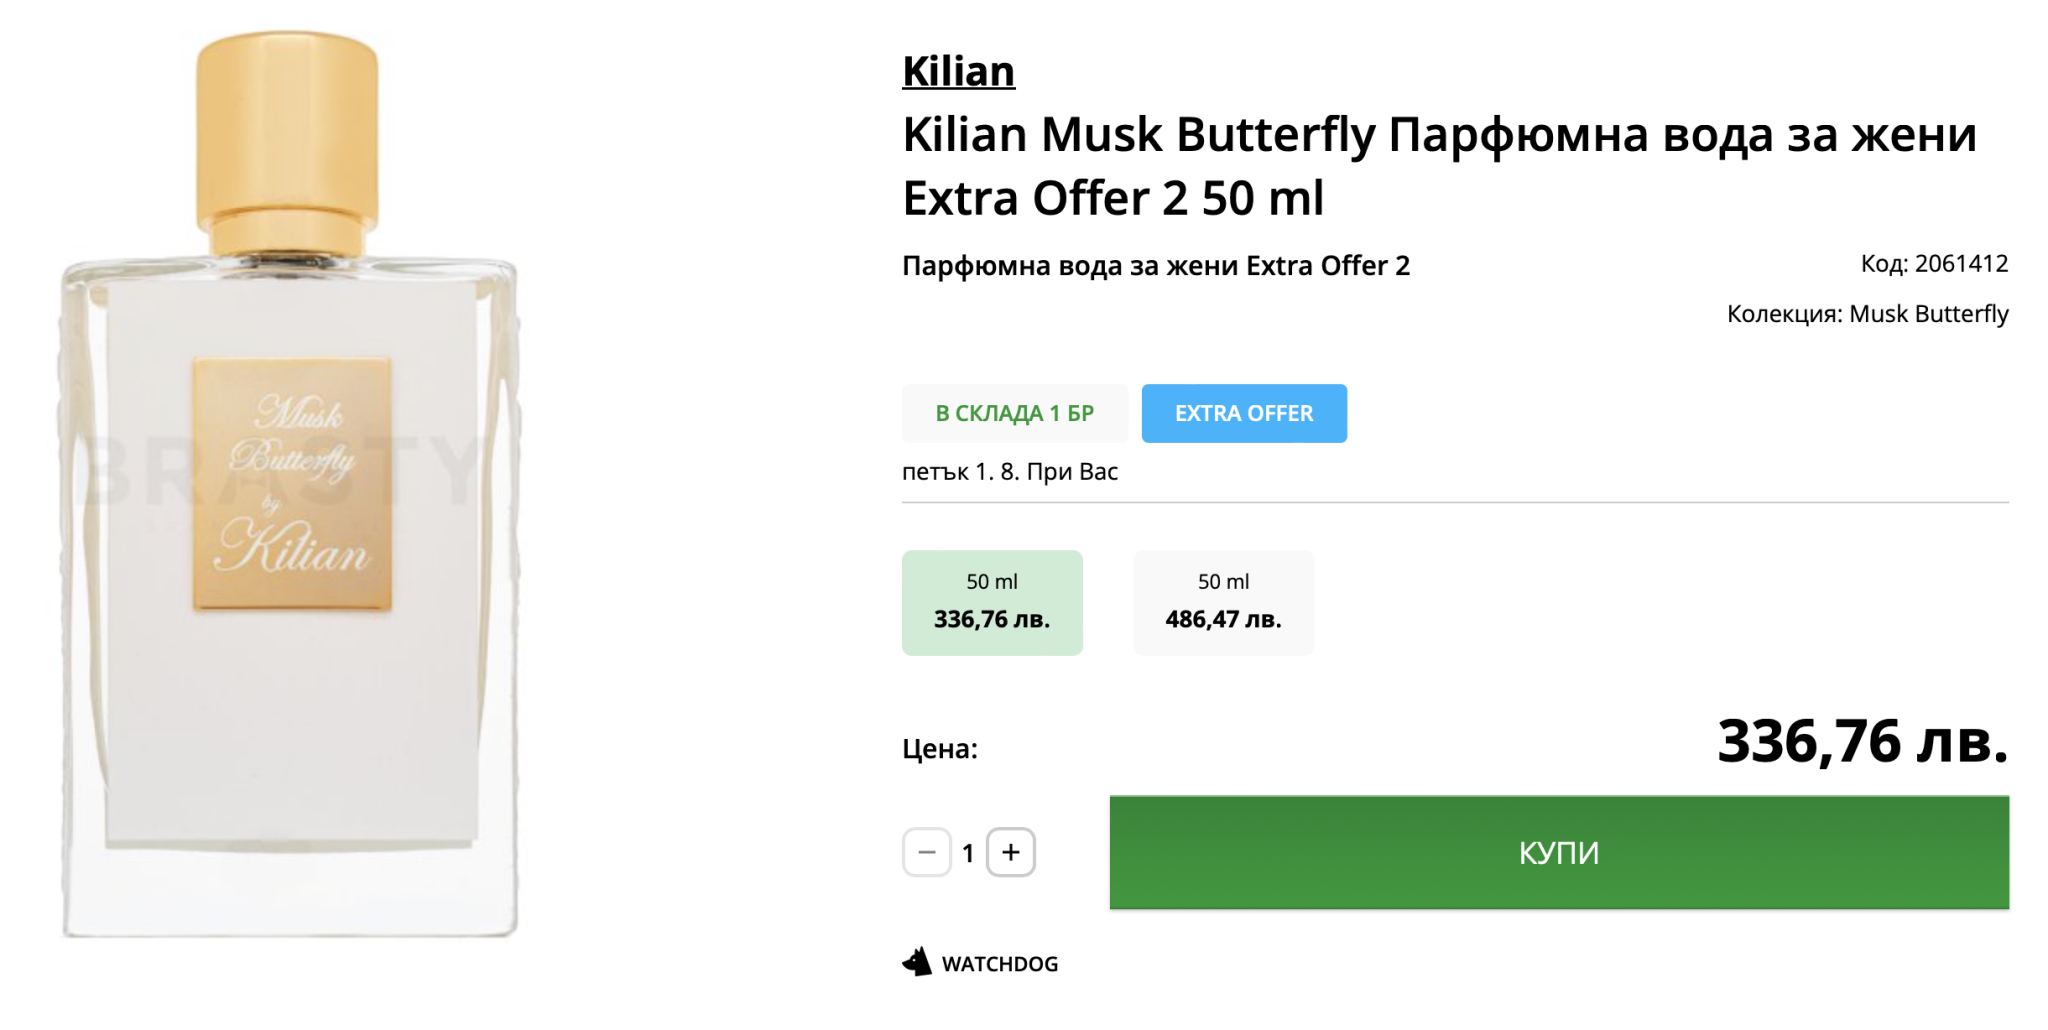Open the perfume bottle product image
Viewport: 2048px width, 1030px height.
[x=290, y=700]
